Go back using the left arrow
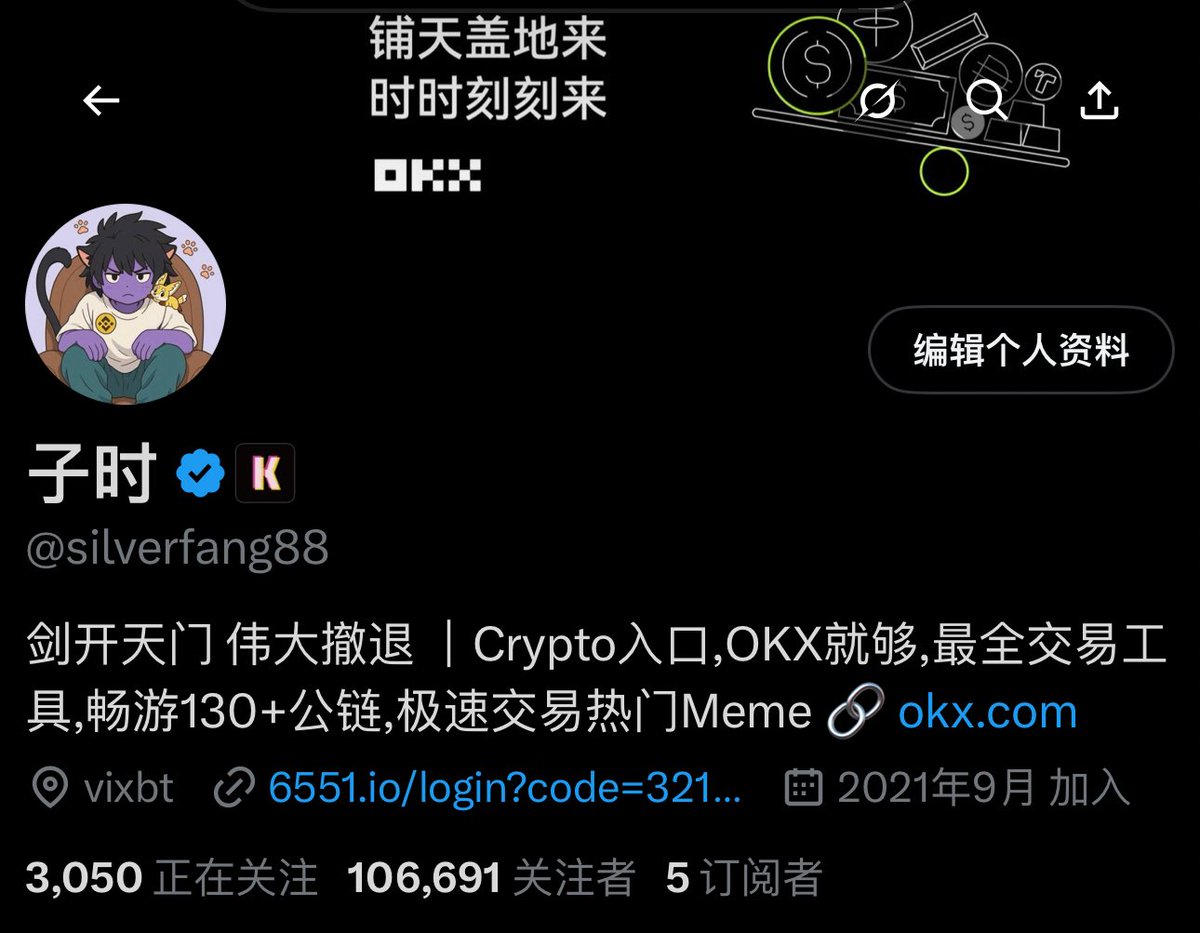Viewport: 1200px width, 933px height. 101,100
